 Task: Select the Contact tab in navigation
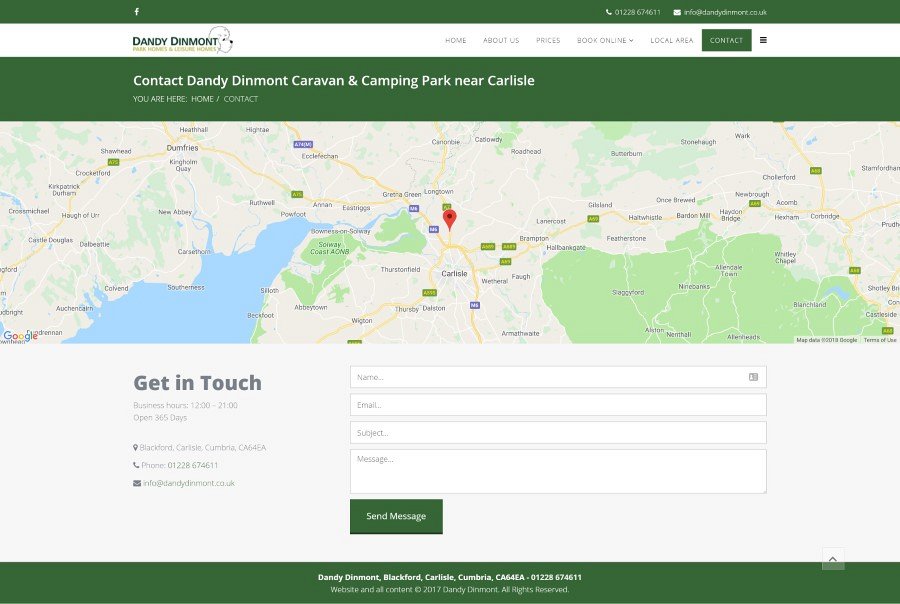[726, 40]
